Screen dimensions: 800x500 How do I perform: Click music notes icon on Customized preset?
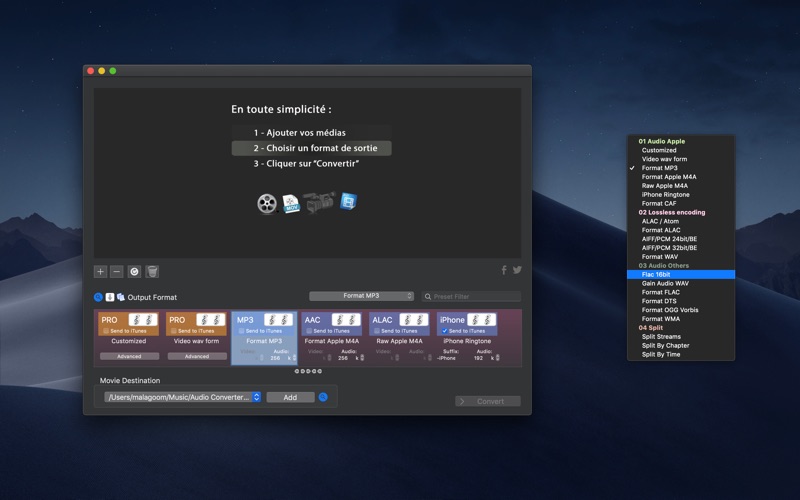tap(143, 320)
